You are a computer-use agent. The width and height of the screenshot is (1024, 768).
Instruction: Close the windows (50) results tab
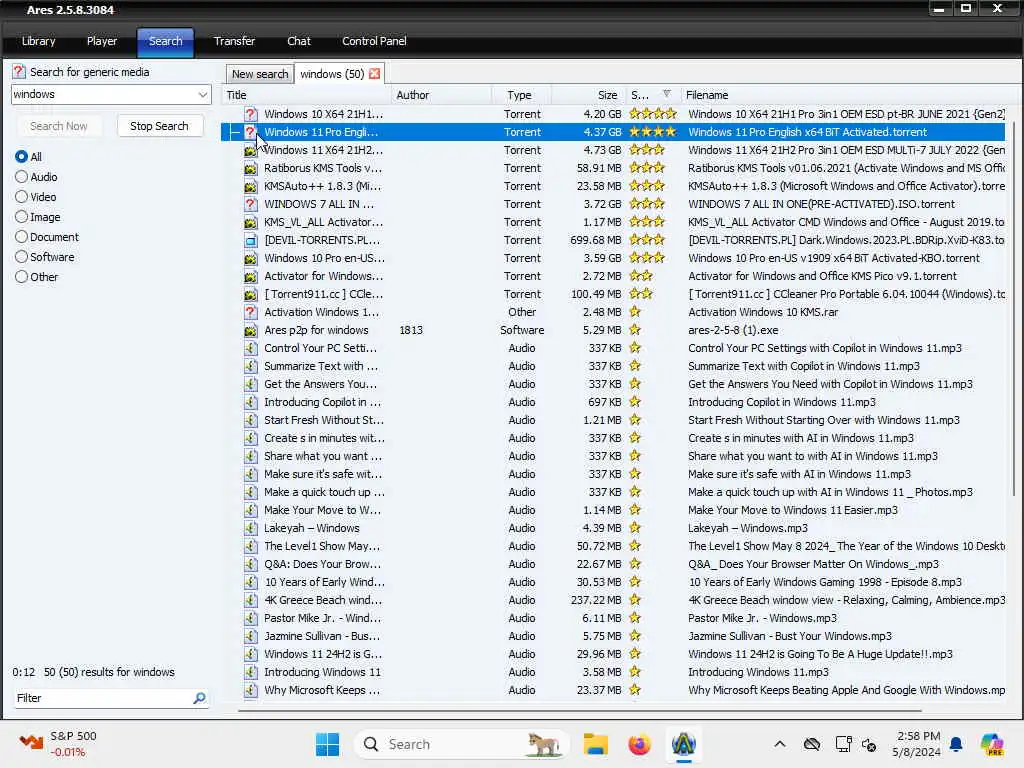(375, 74)
